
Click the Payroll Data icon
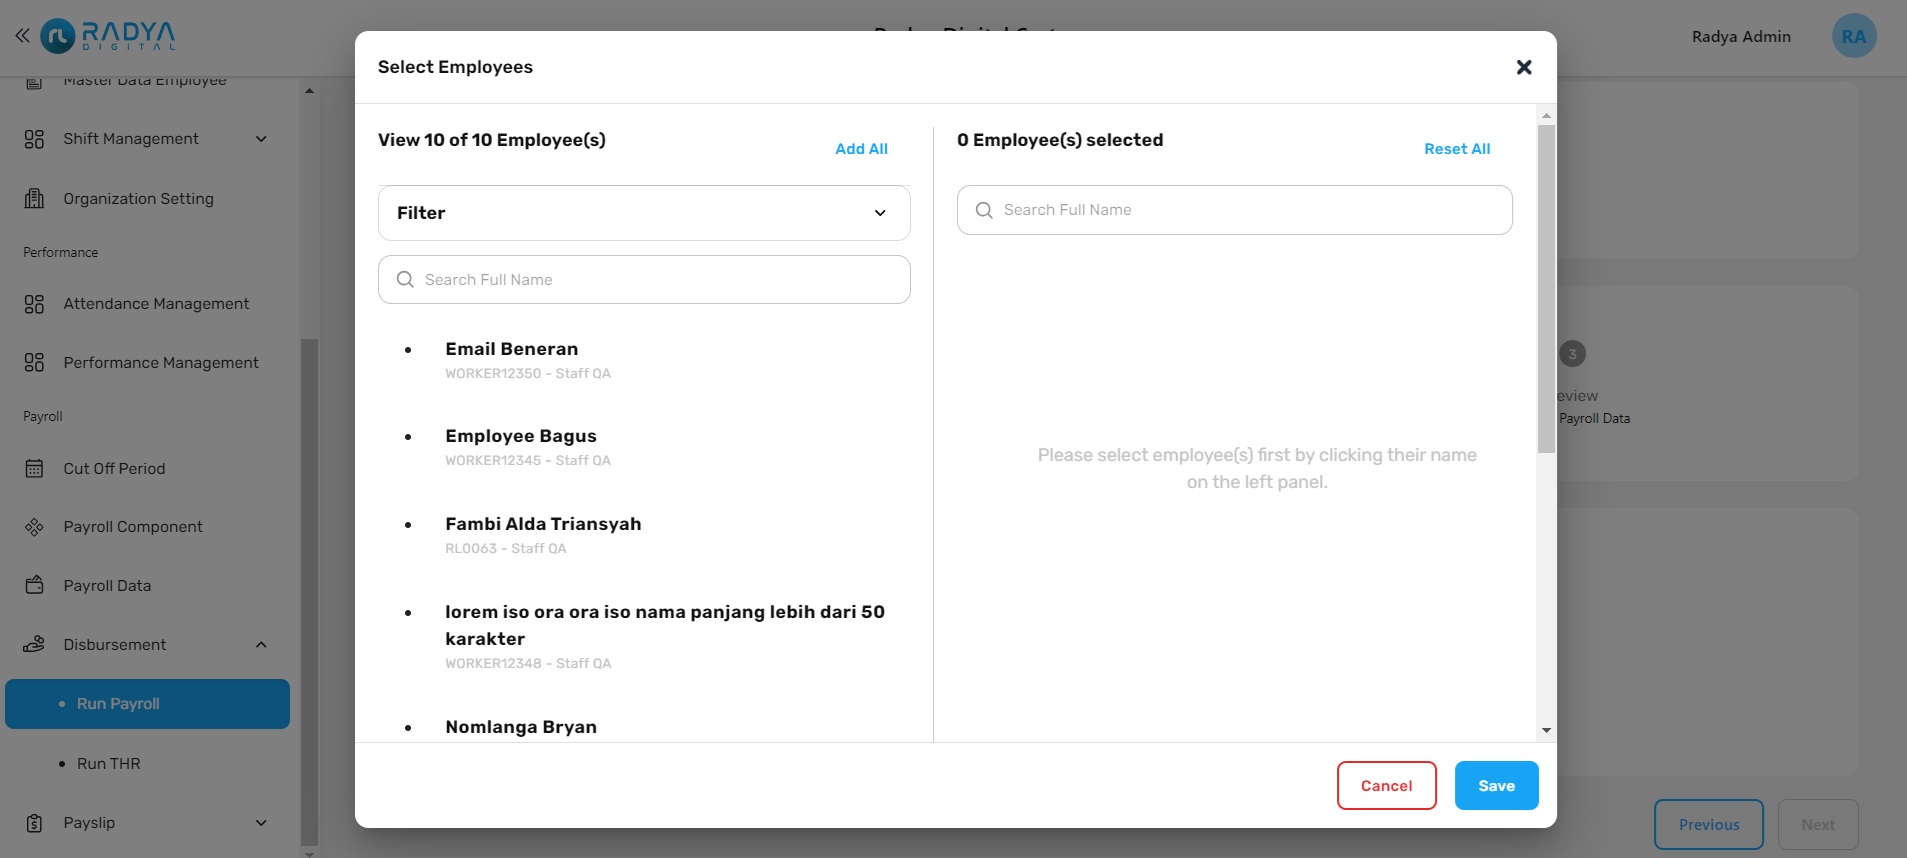(x=34, y=585)
